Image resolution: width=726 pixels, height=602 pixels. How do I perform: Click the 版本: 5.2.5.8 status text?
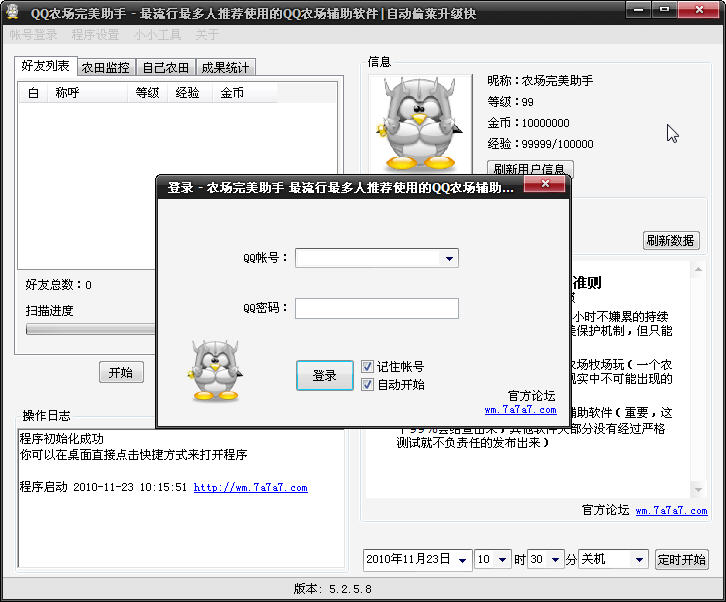click(332, 589)
